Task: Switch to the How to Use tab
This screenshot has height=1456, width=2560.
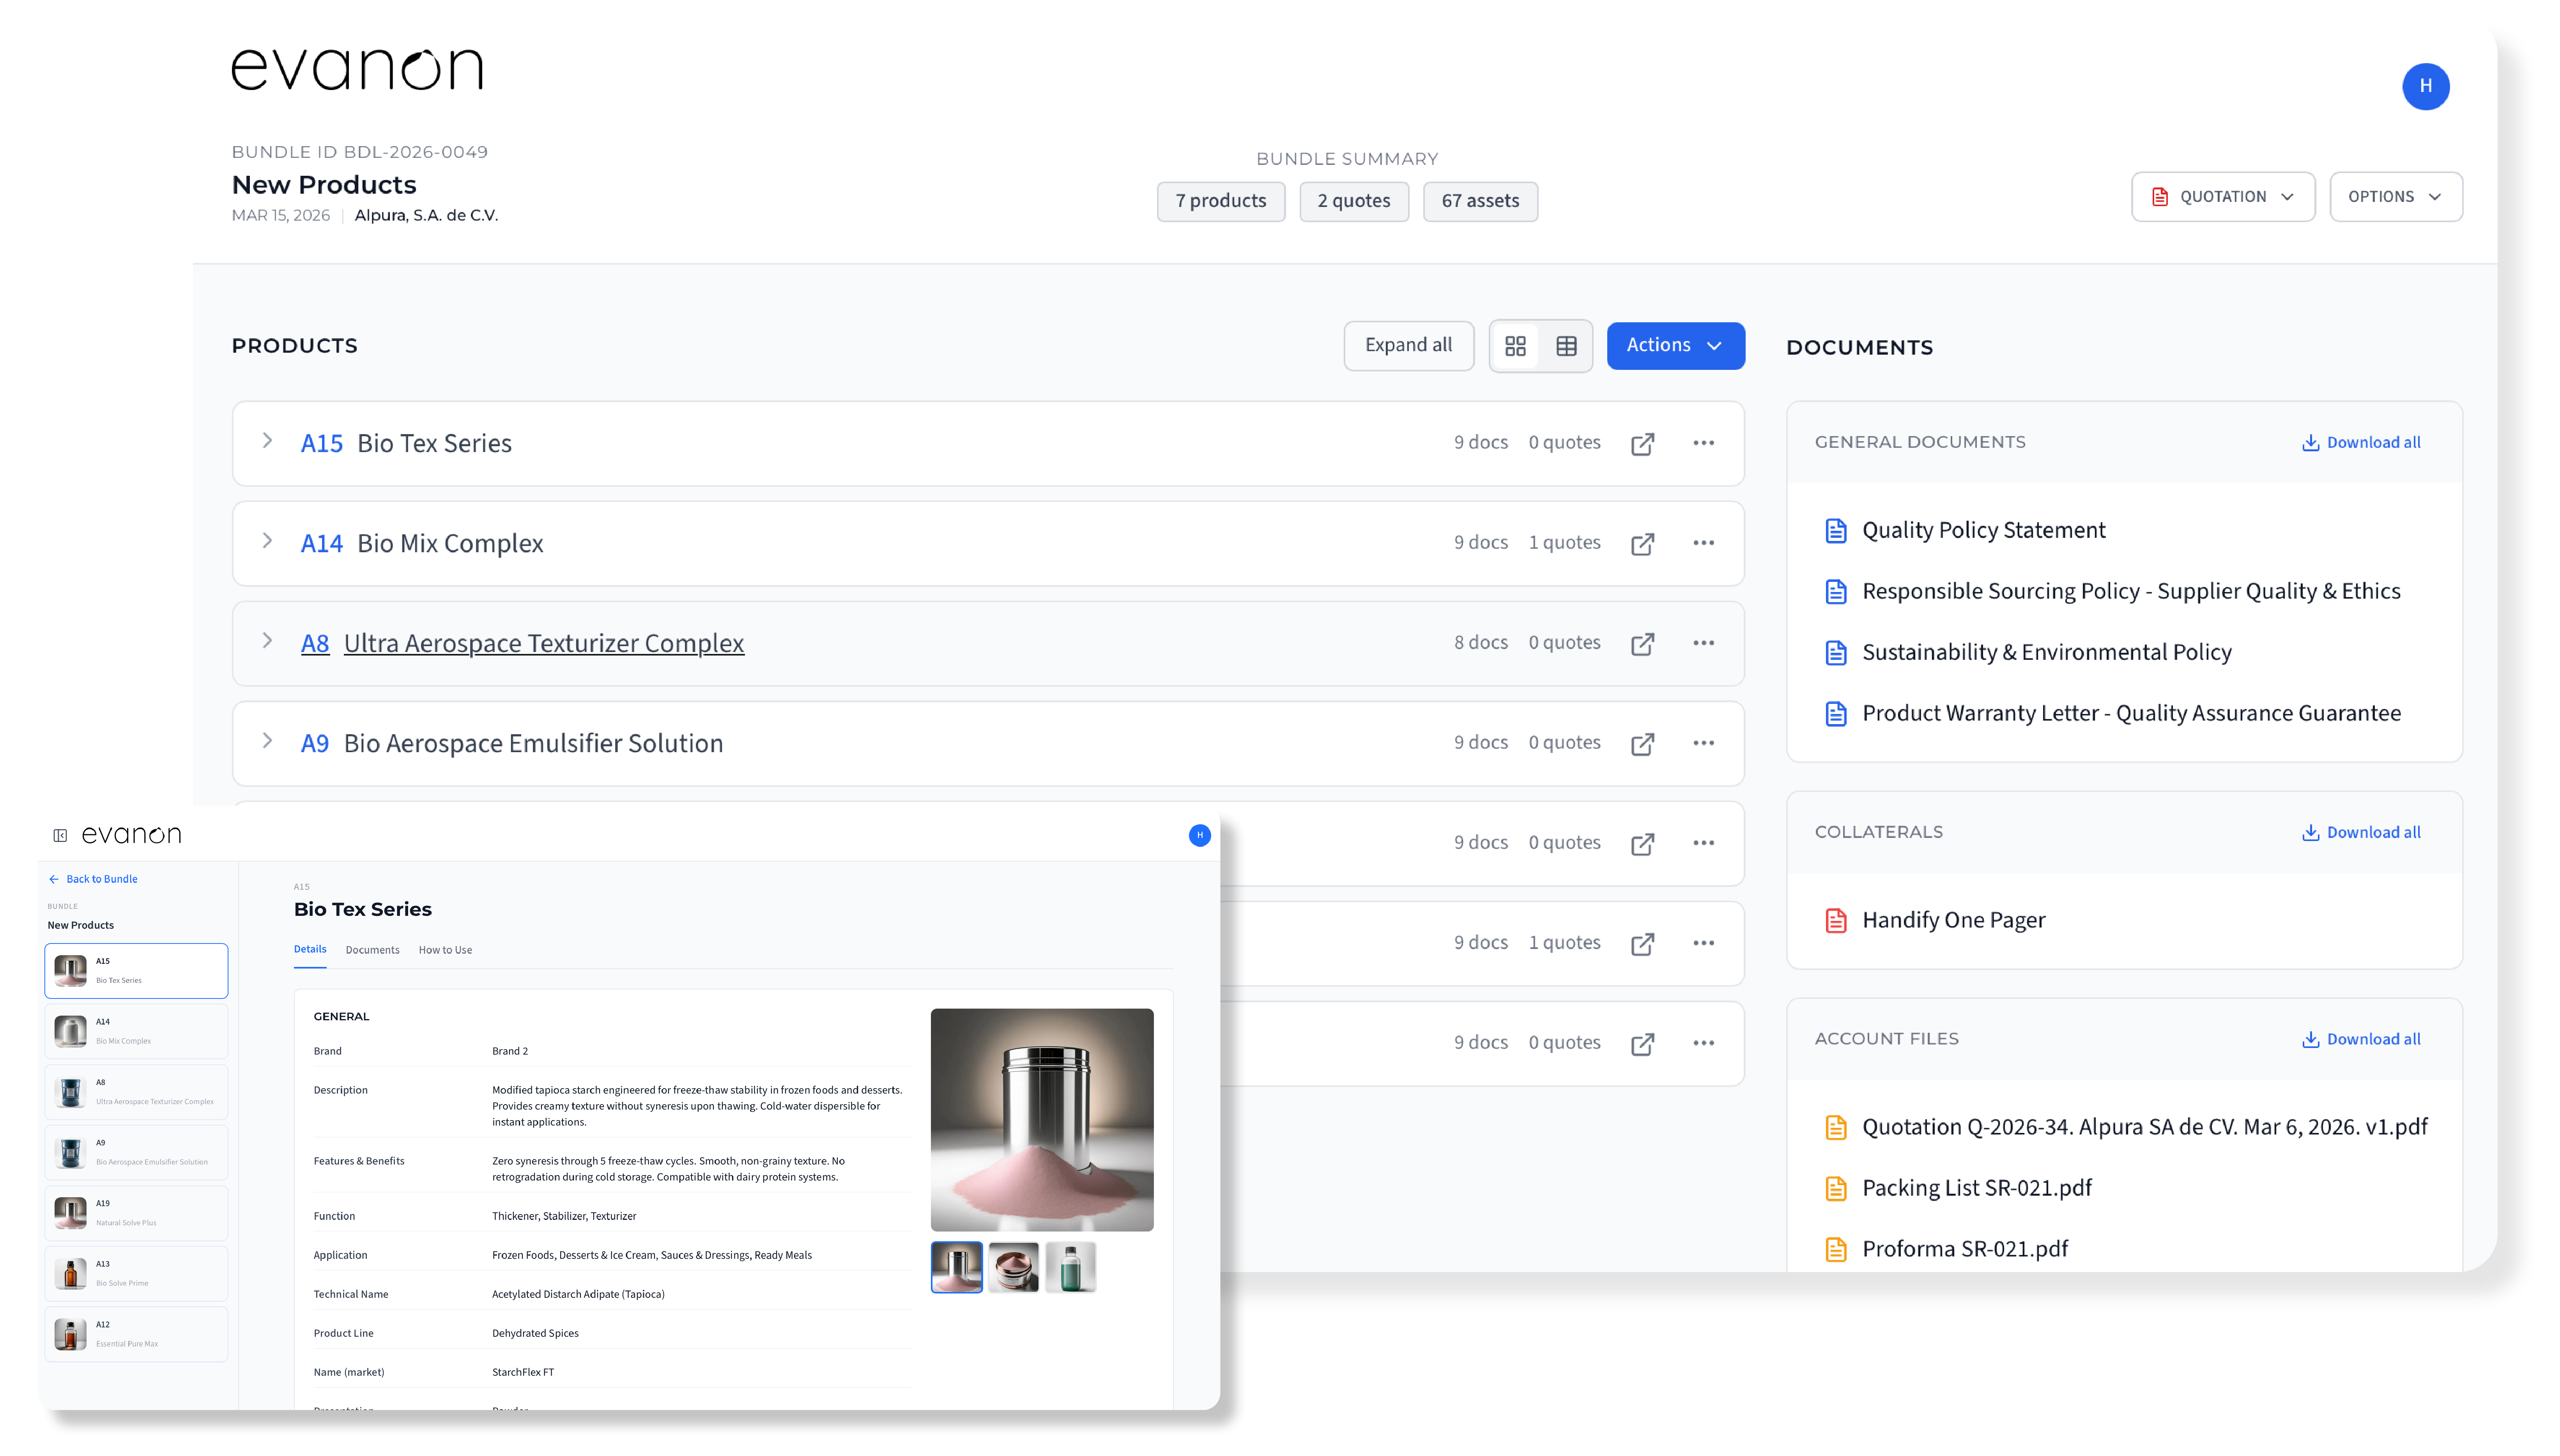Action: (x=445, y=950)
